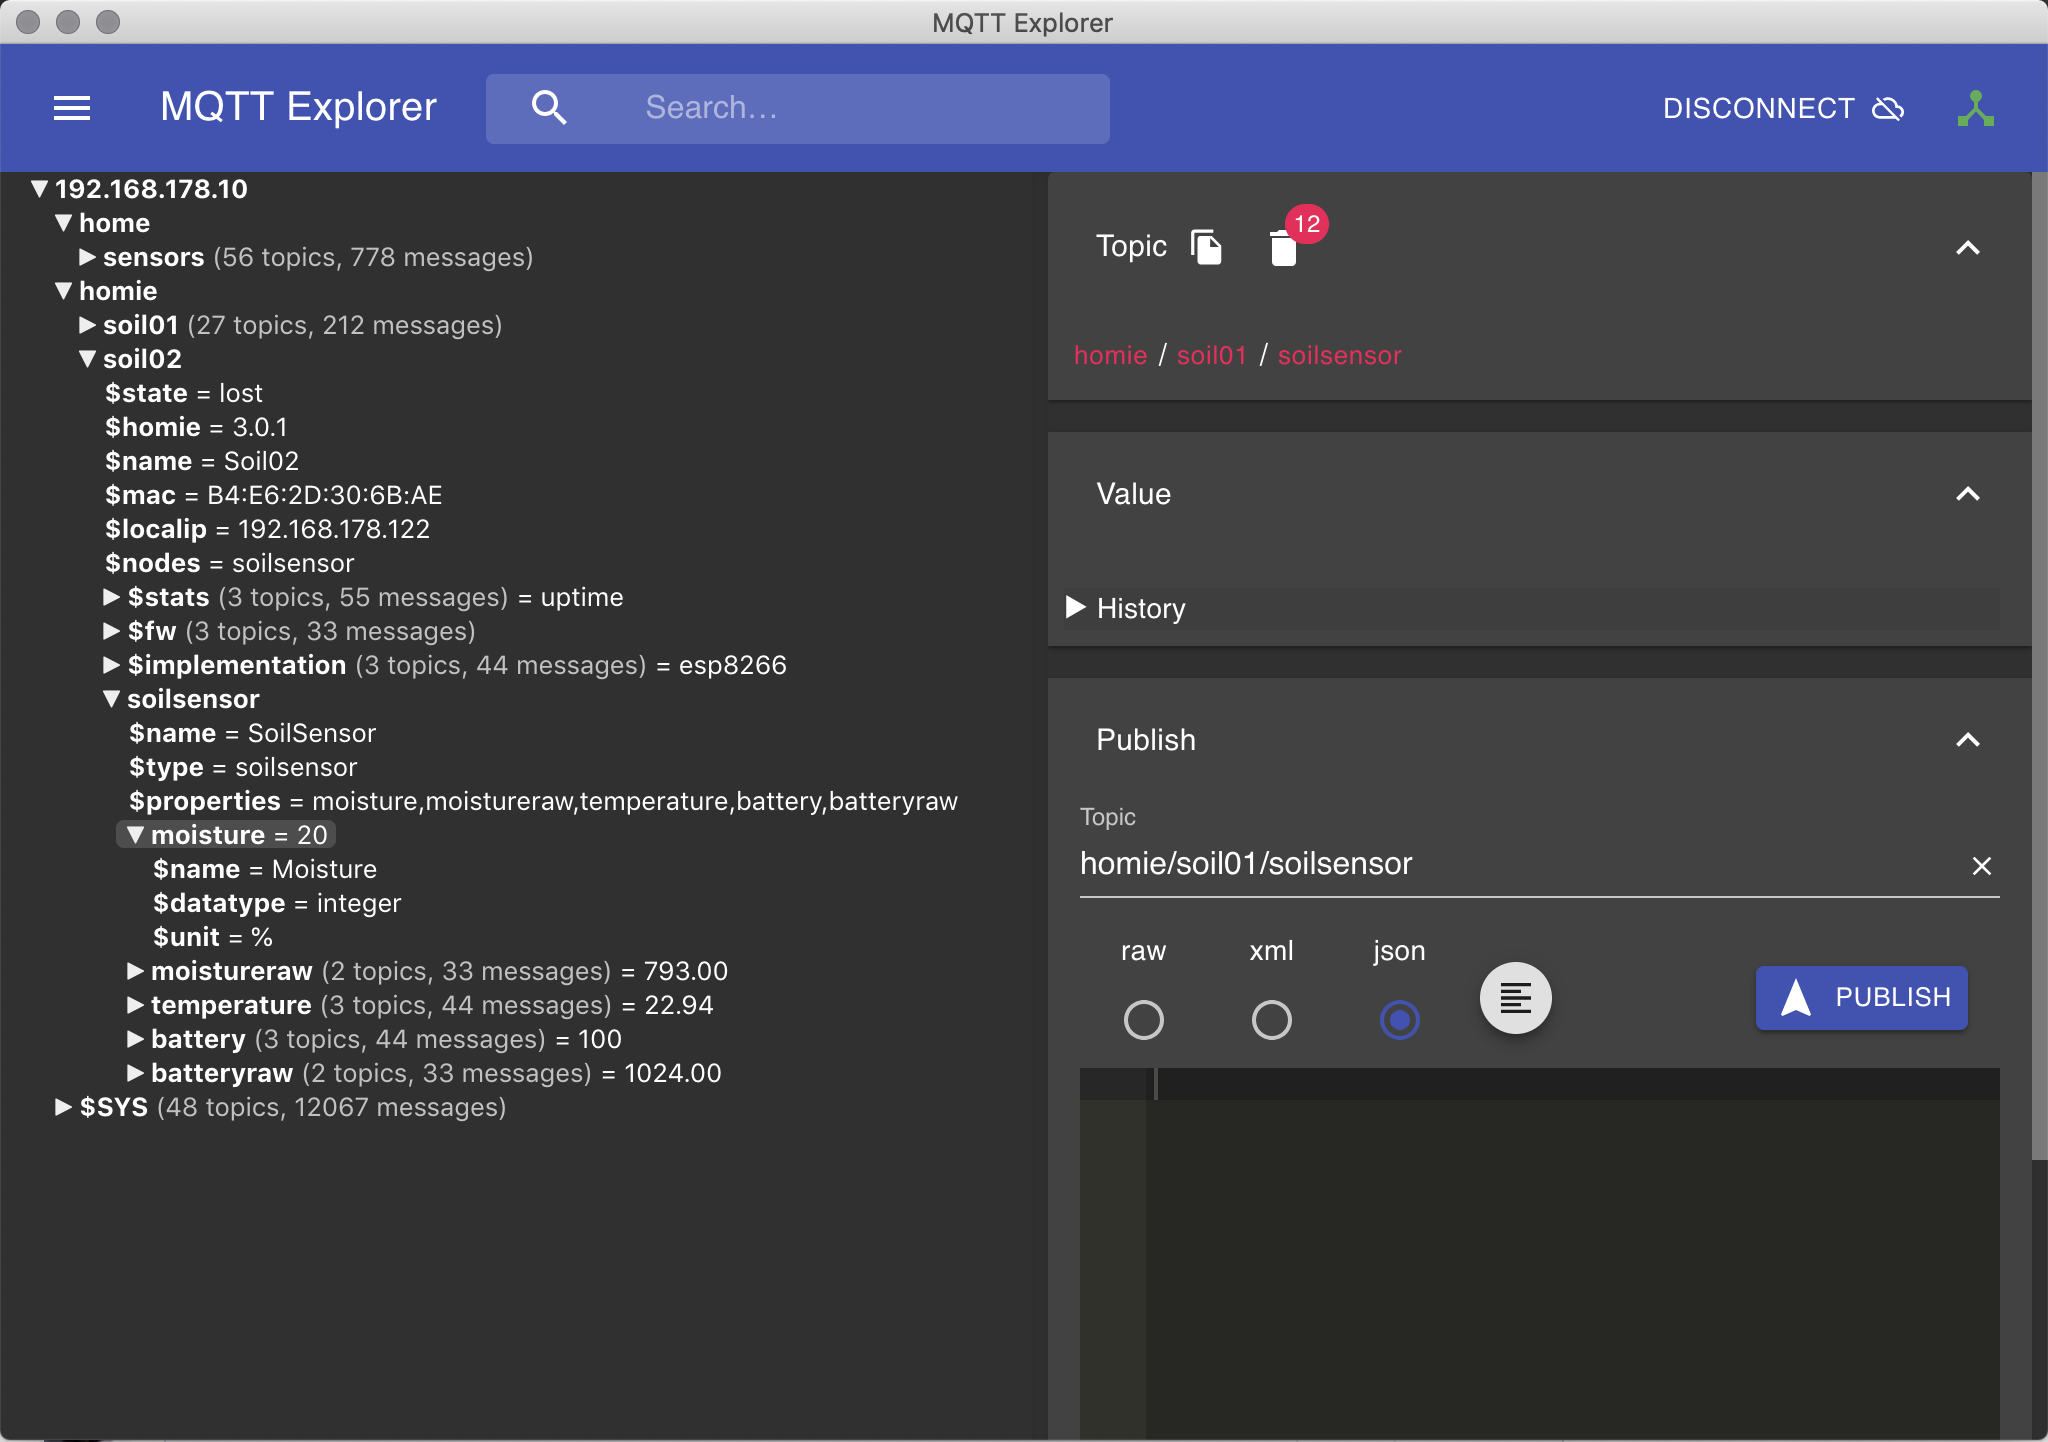The width and height of the screenshot is (2048, 1442).
Task: Click the green connection status icon
Action: coord(1975,108)
